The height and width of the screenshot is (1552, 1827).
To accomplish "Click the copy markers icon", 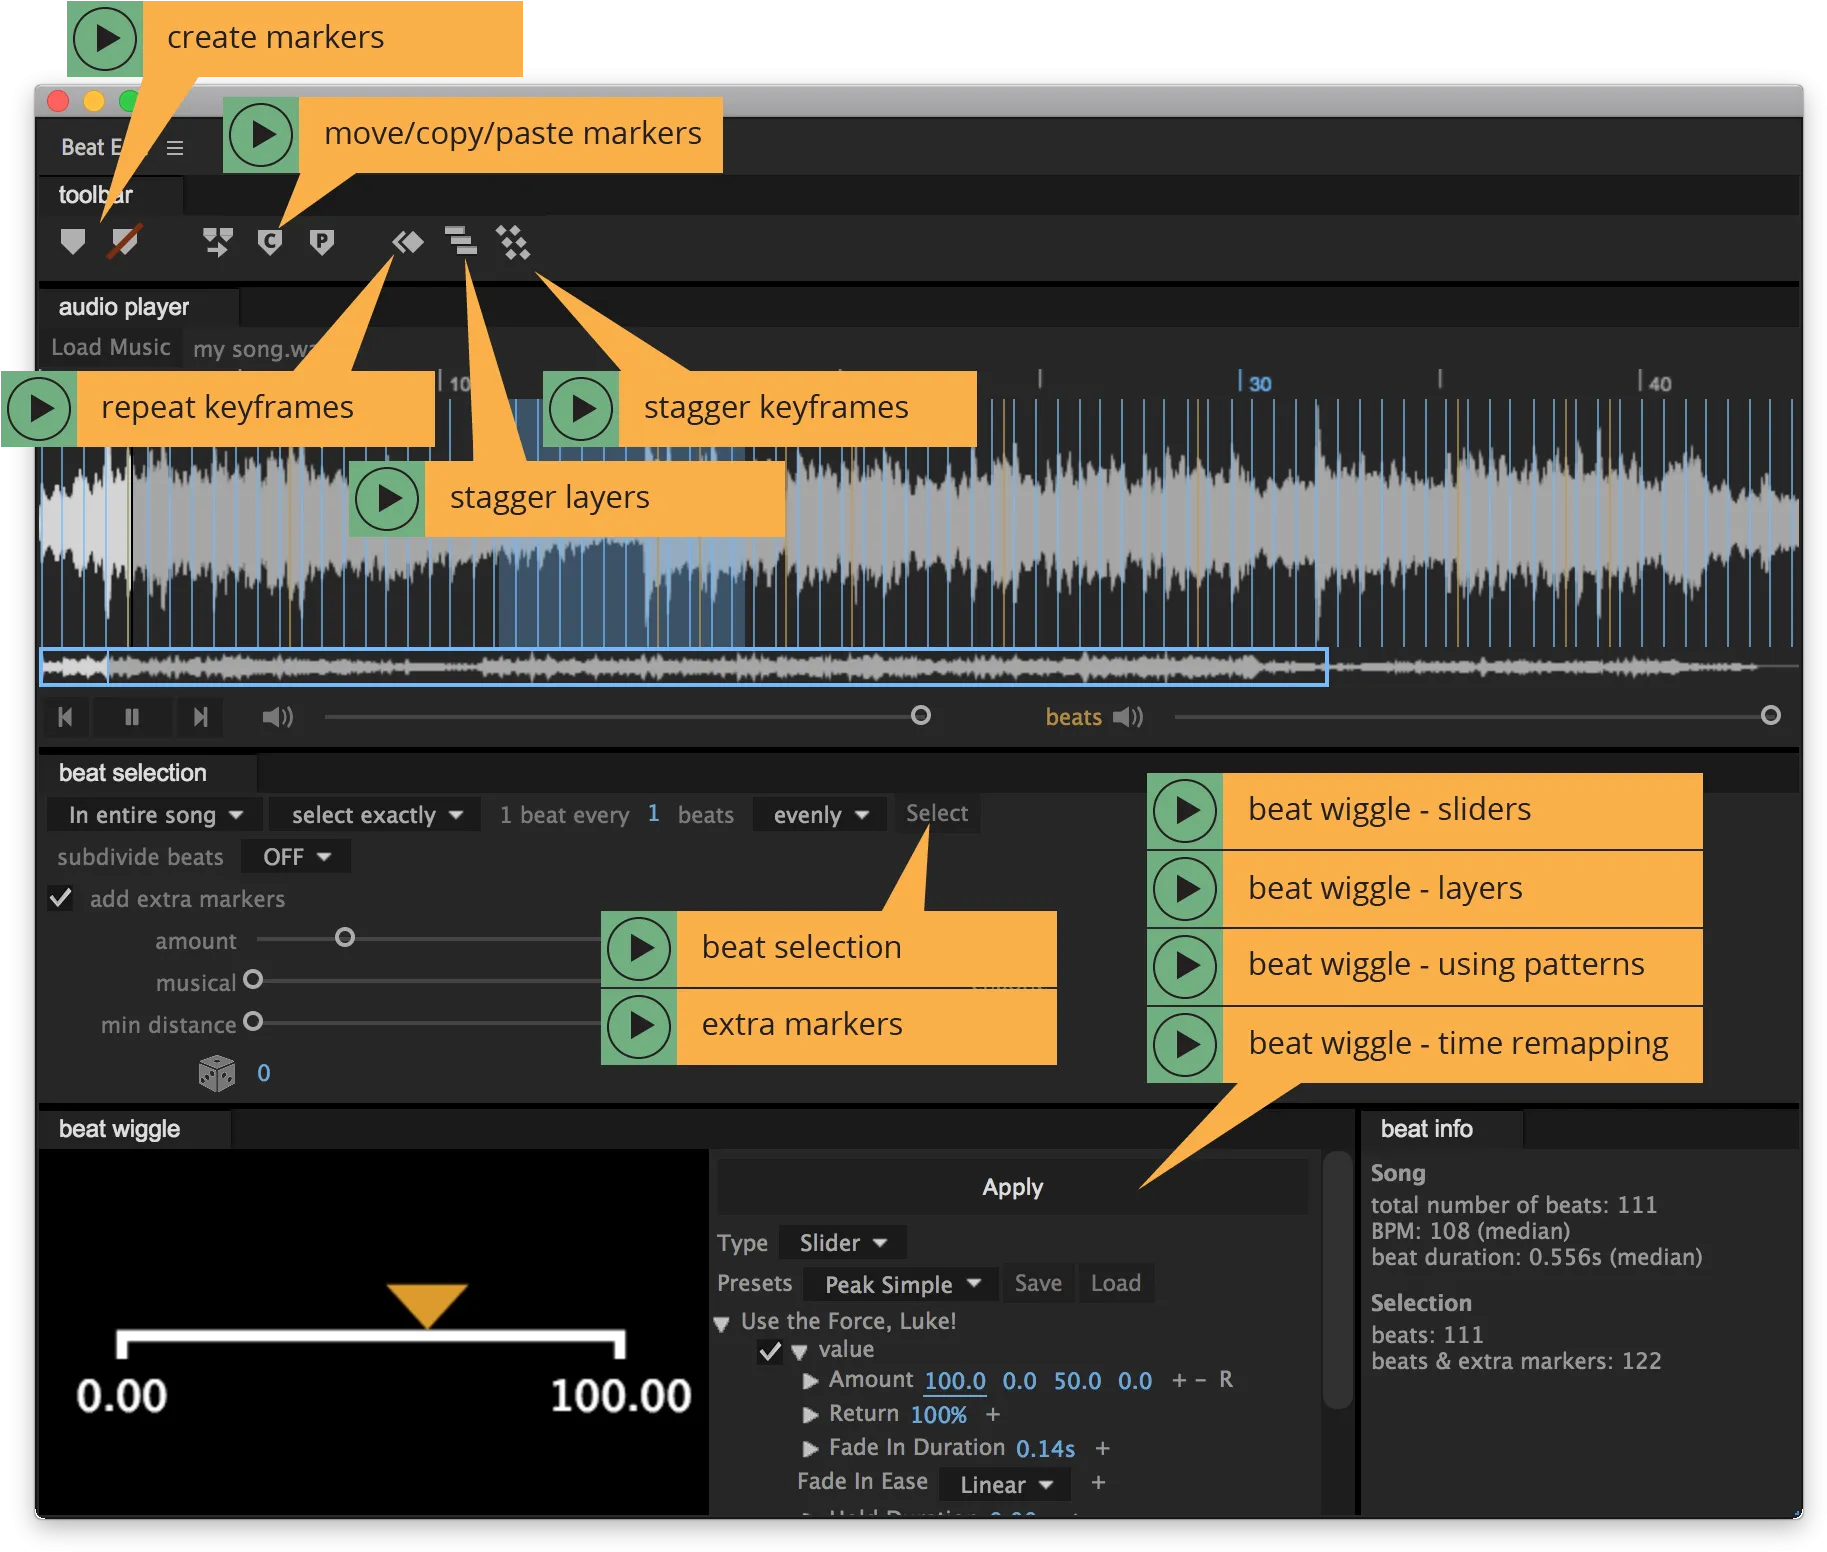I will (x=269, y=242).
